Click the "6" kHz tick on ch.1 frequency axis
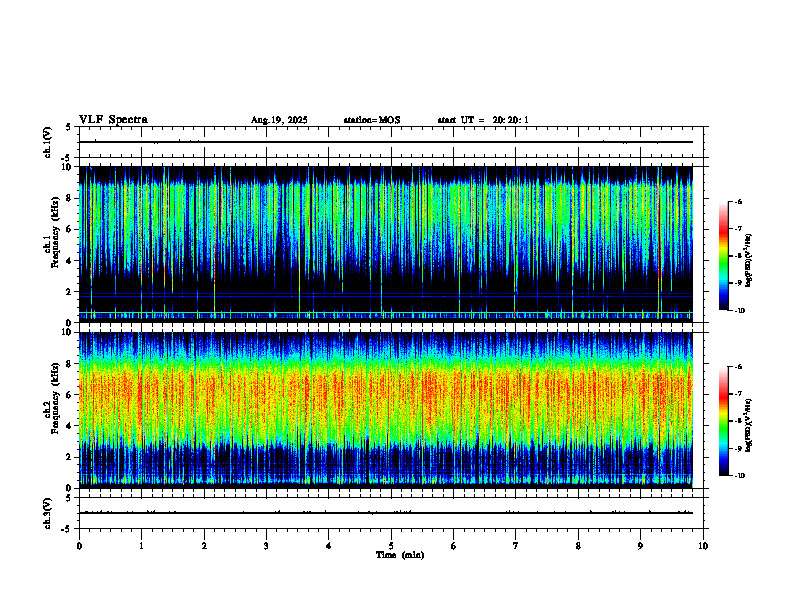The image size is (792, 612). pyautogui.click(x=70, y=229)
